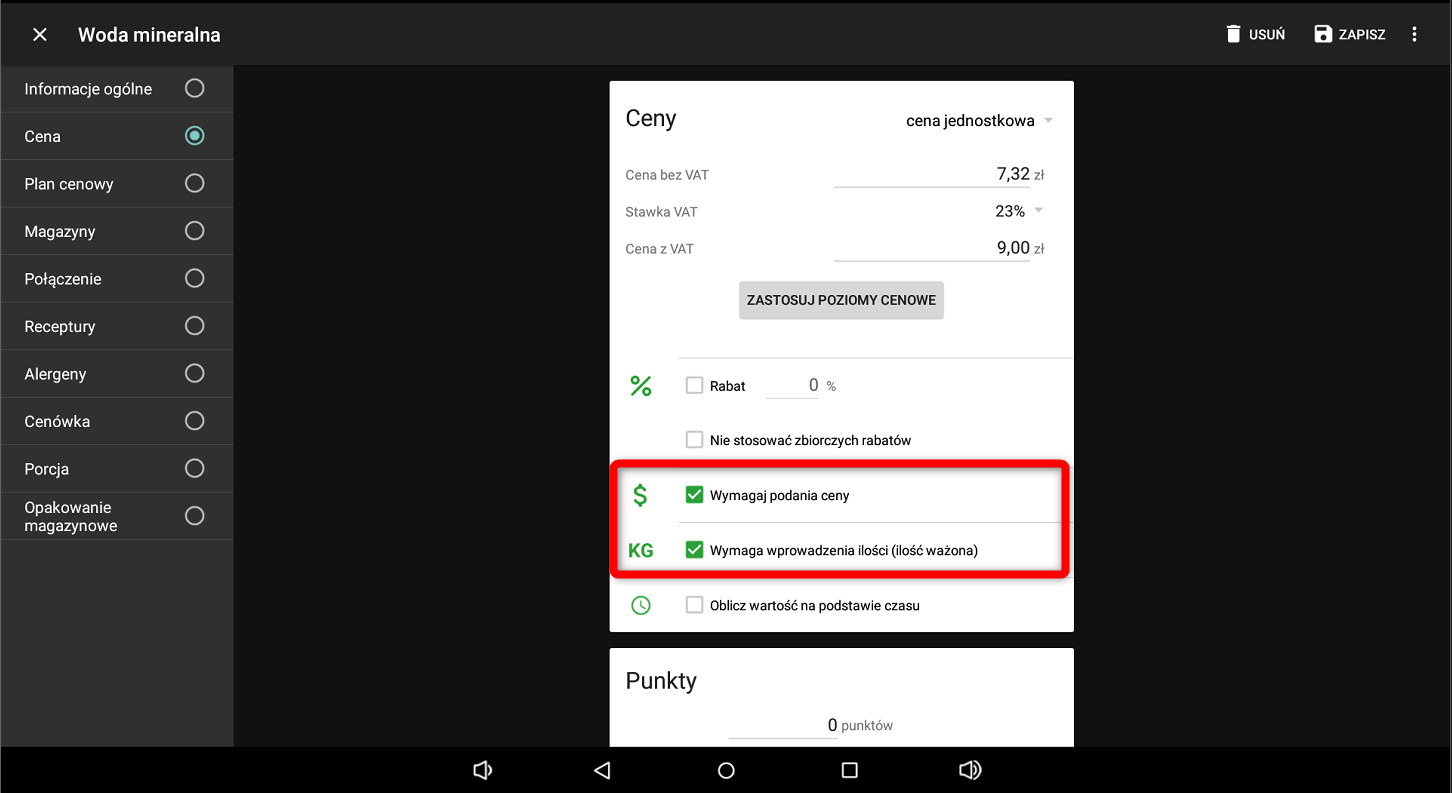Click the Cena z VAT input field

(932, 248)
